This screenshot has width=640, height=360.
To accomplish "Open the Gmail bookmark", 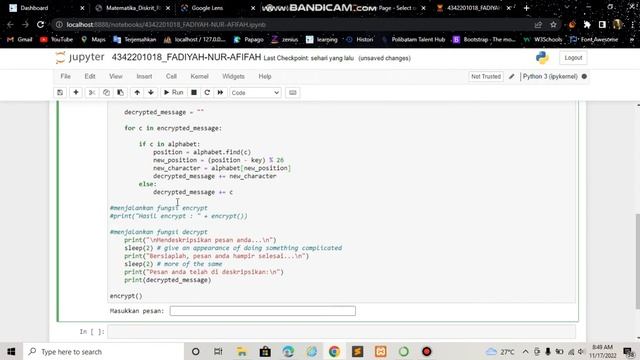I will point(20,40).
